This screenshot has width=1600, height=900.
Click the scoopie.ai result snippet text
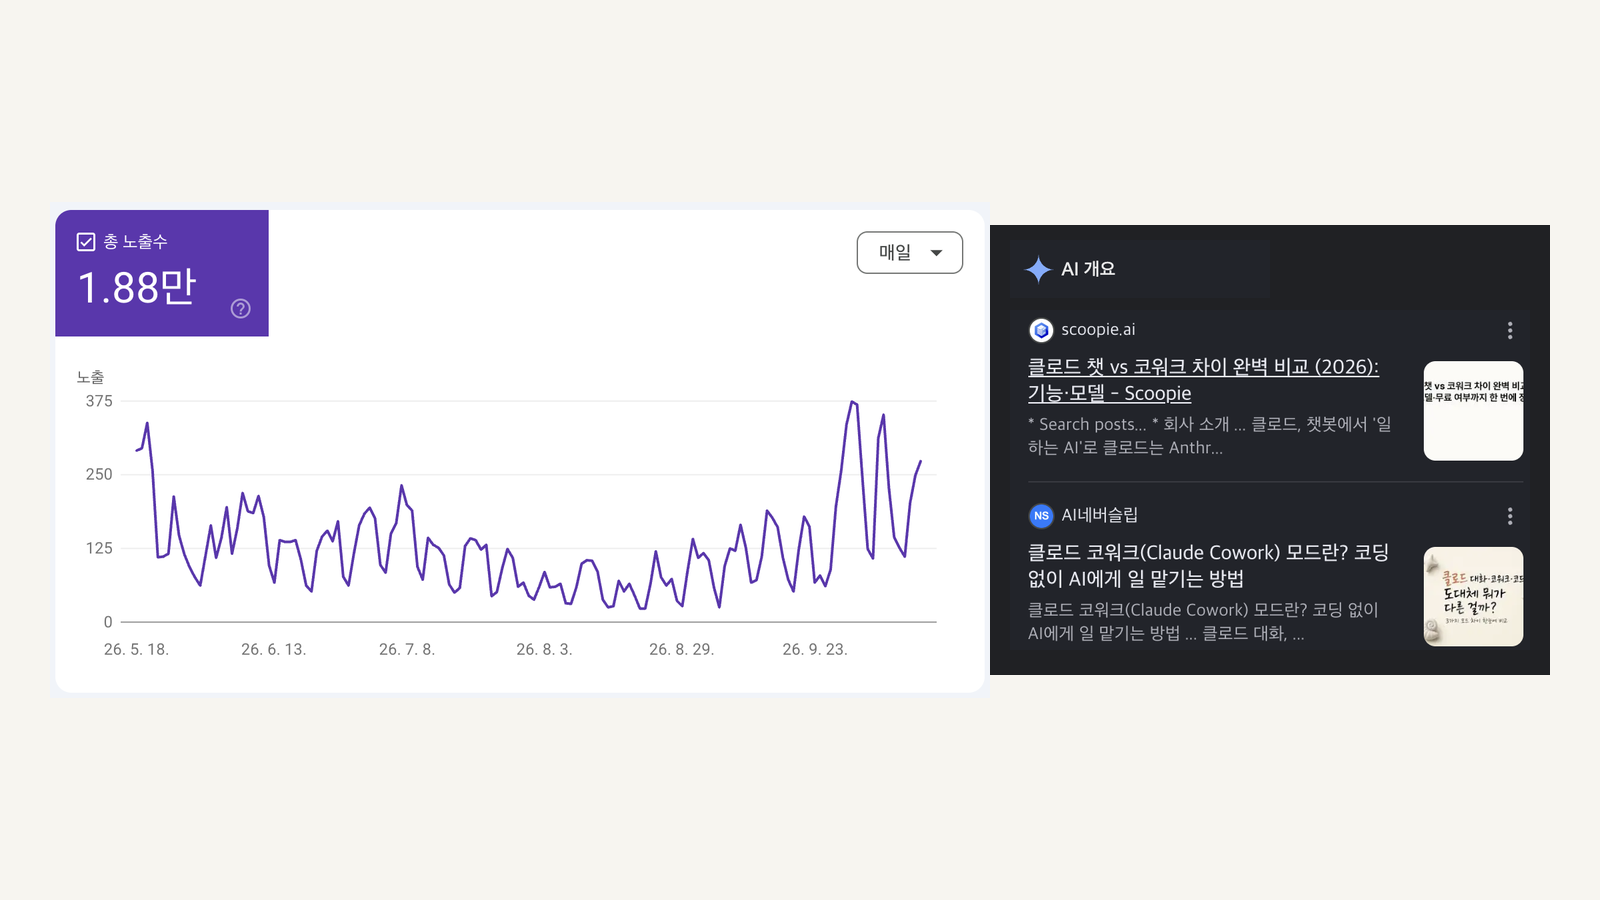pos(1210,436)
